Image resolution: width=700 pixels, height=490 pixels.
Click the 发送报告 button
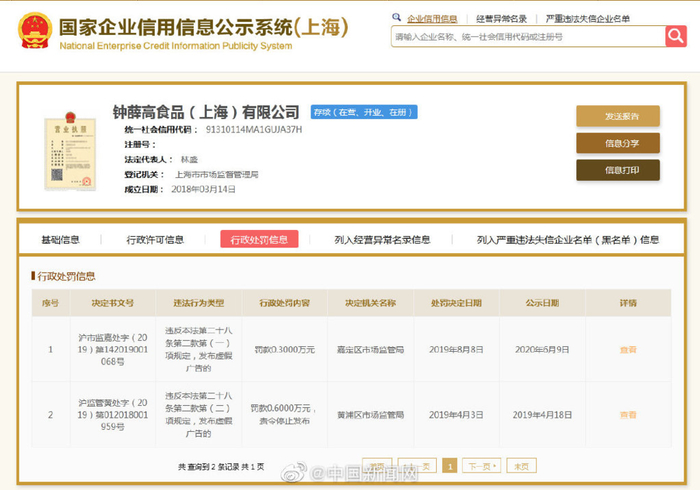pyautogui.click(x=618, y=116)
